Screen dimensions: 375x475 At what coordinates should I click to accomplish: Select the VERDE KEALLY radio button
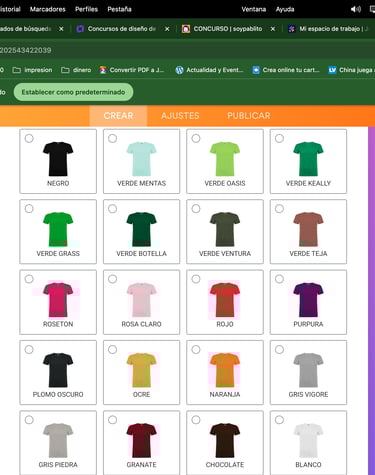click(279, 138)
